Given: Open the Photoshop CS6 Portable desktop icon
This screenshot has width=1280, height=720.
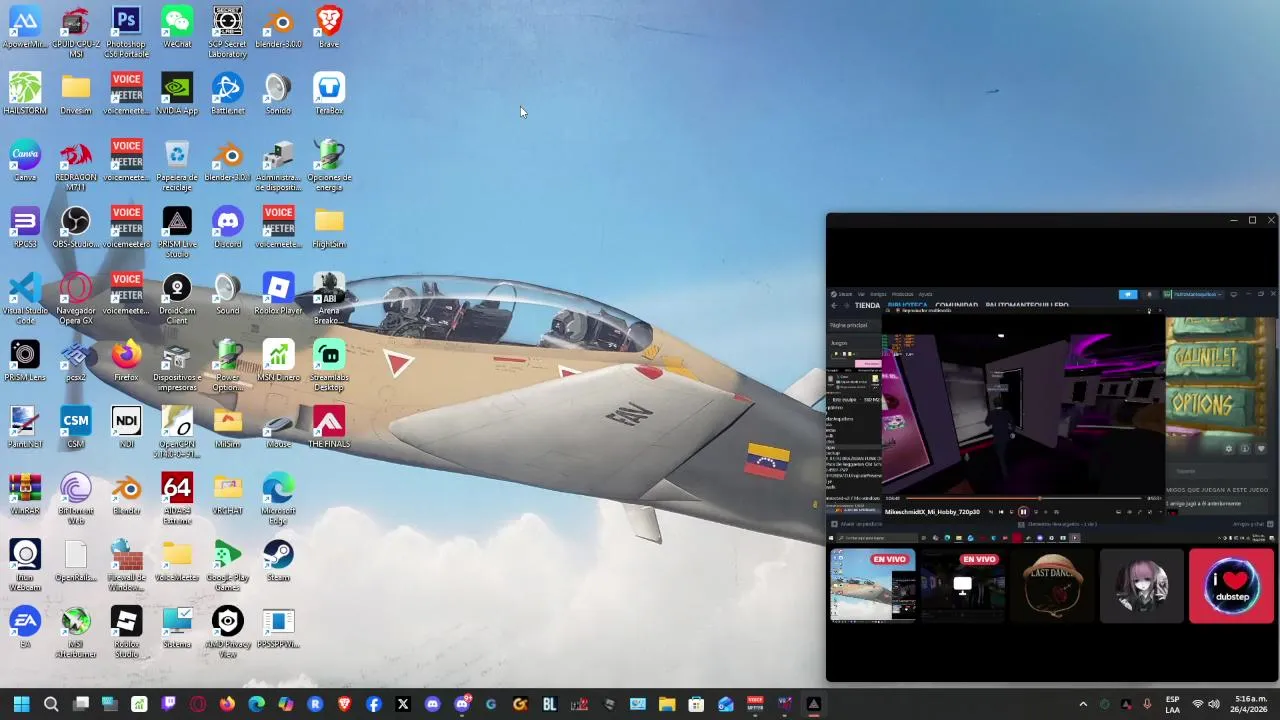Looking at the screenshot, I should pos(126,32).
